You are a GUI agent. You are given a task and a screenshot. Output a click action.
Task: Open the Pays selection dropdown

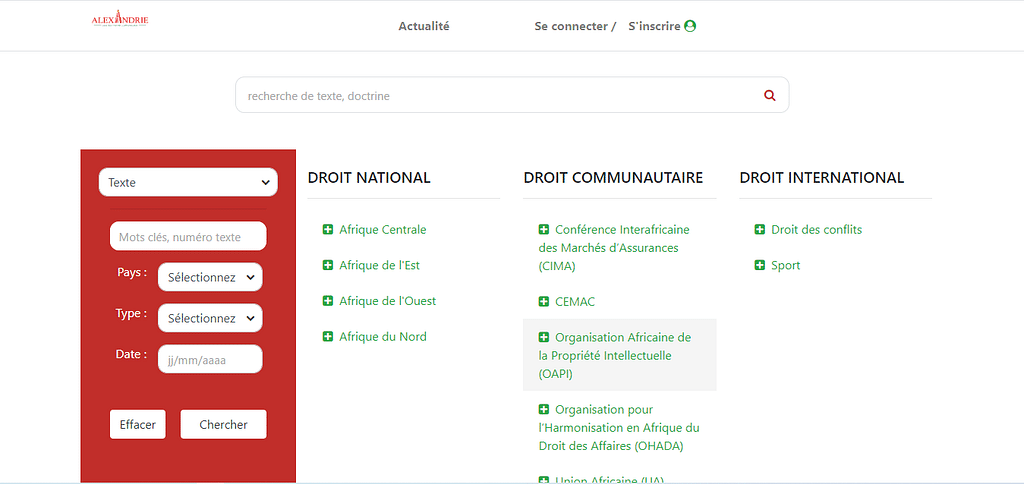coord(210,277)
